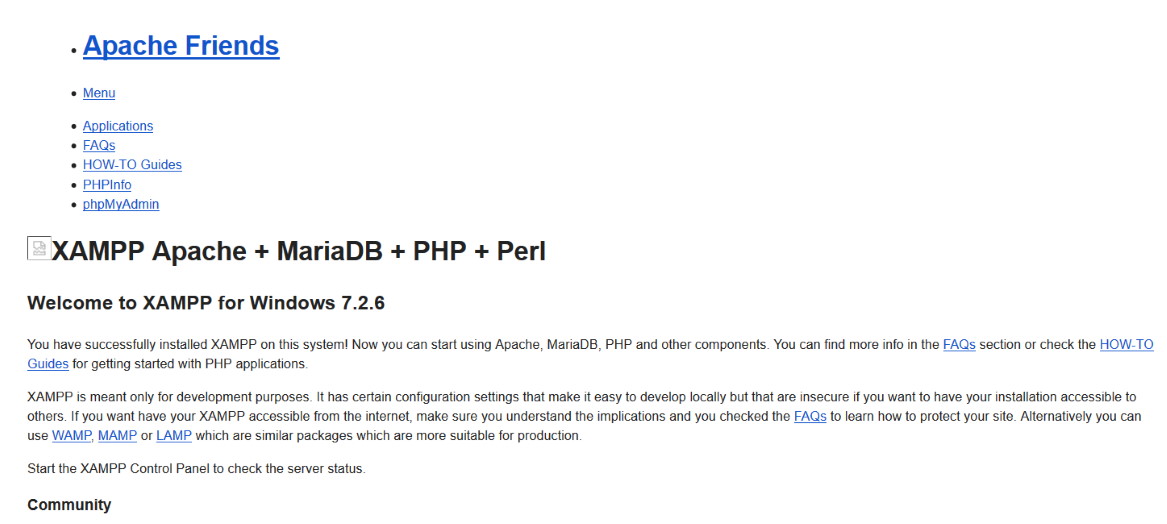
Task: Open Applications in the navigation list
Action: click(x=118, y=126)
